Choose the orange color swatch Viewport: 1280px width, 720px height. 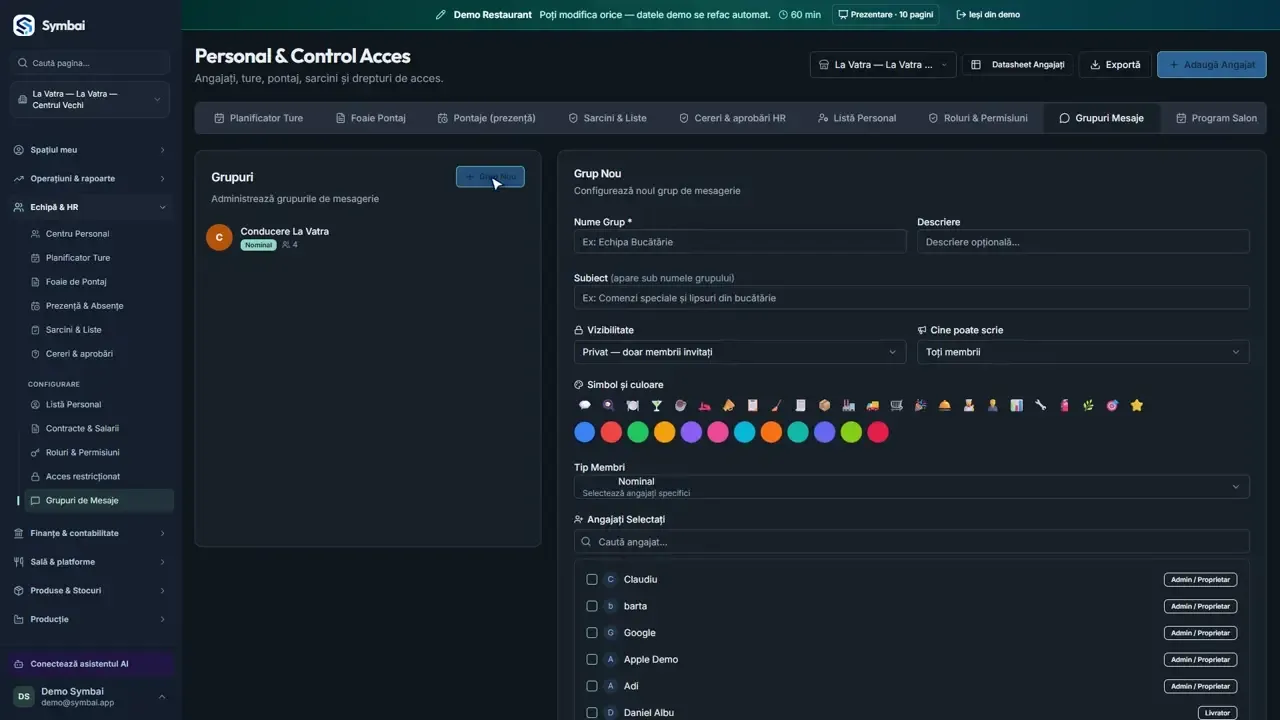click(771, 432)
